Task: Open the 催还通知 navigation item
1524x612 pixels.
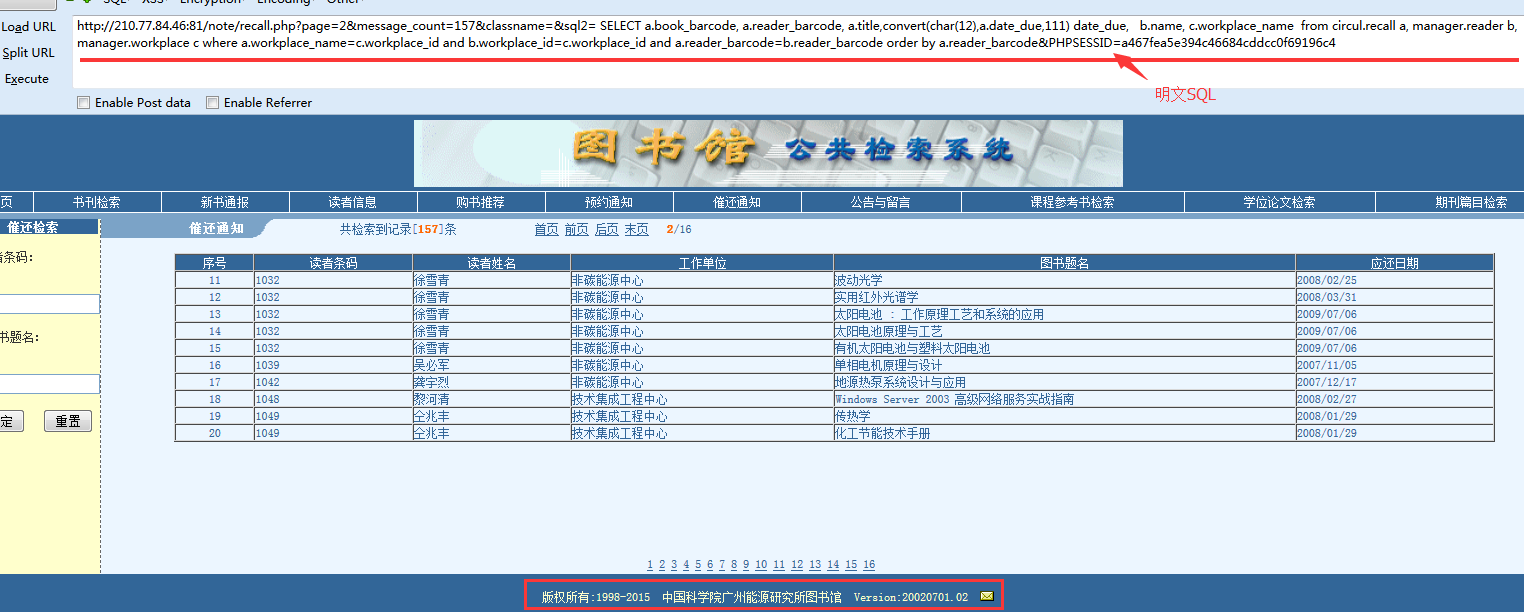Action: (737, 202)
